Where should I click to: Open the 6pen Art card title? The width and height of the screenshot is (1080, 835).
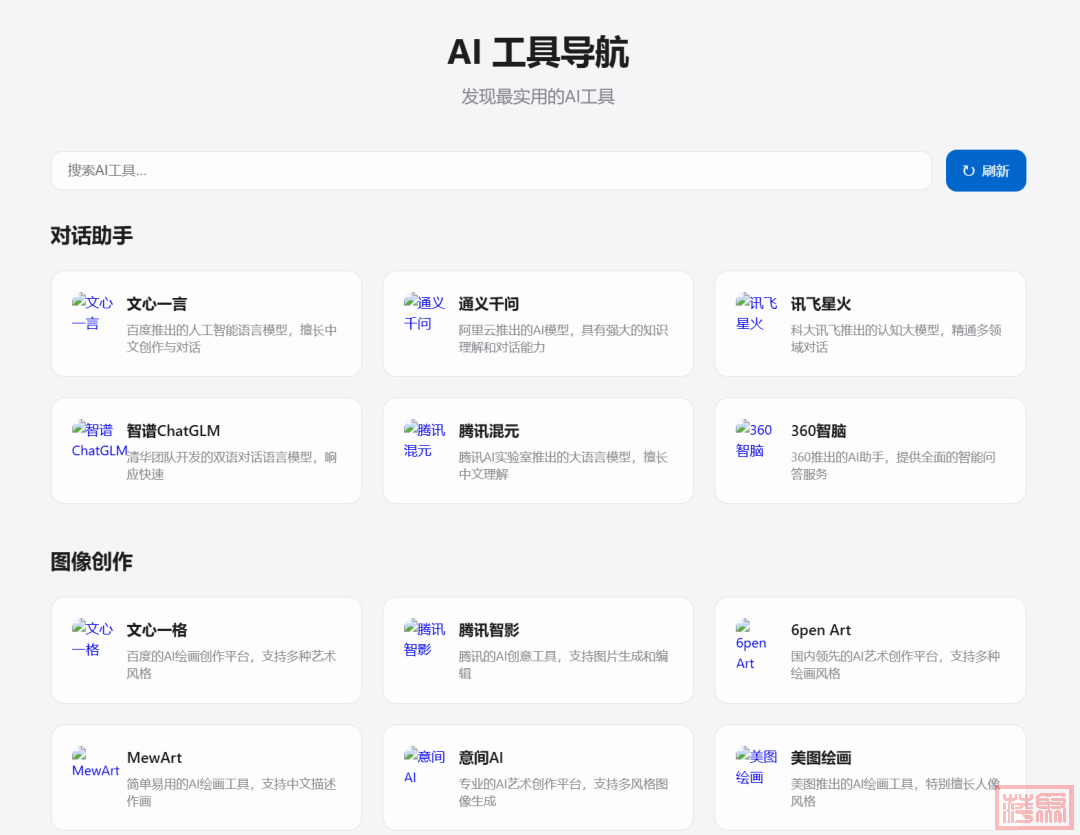click(820, 630)
